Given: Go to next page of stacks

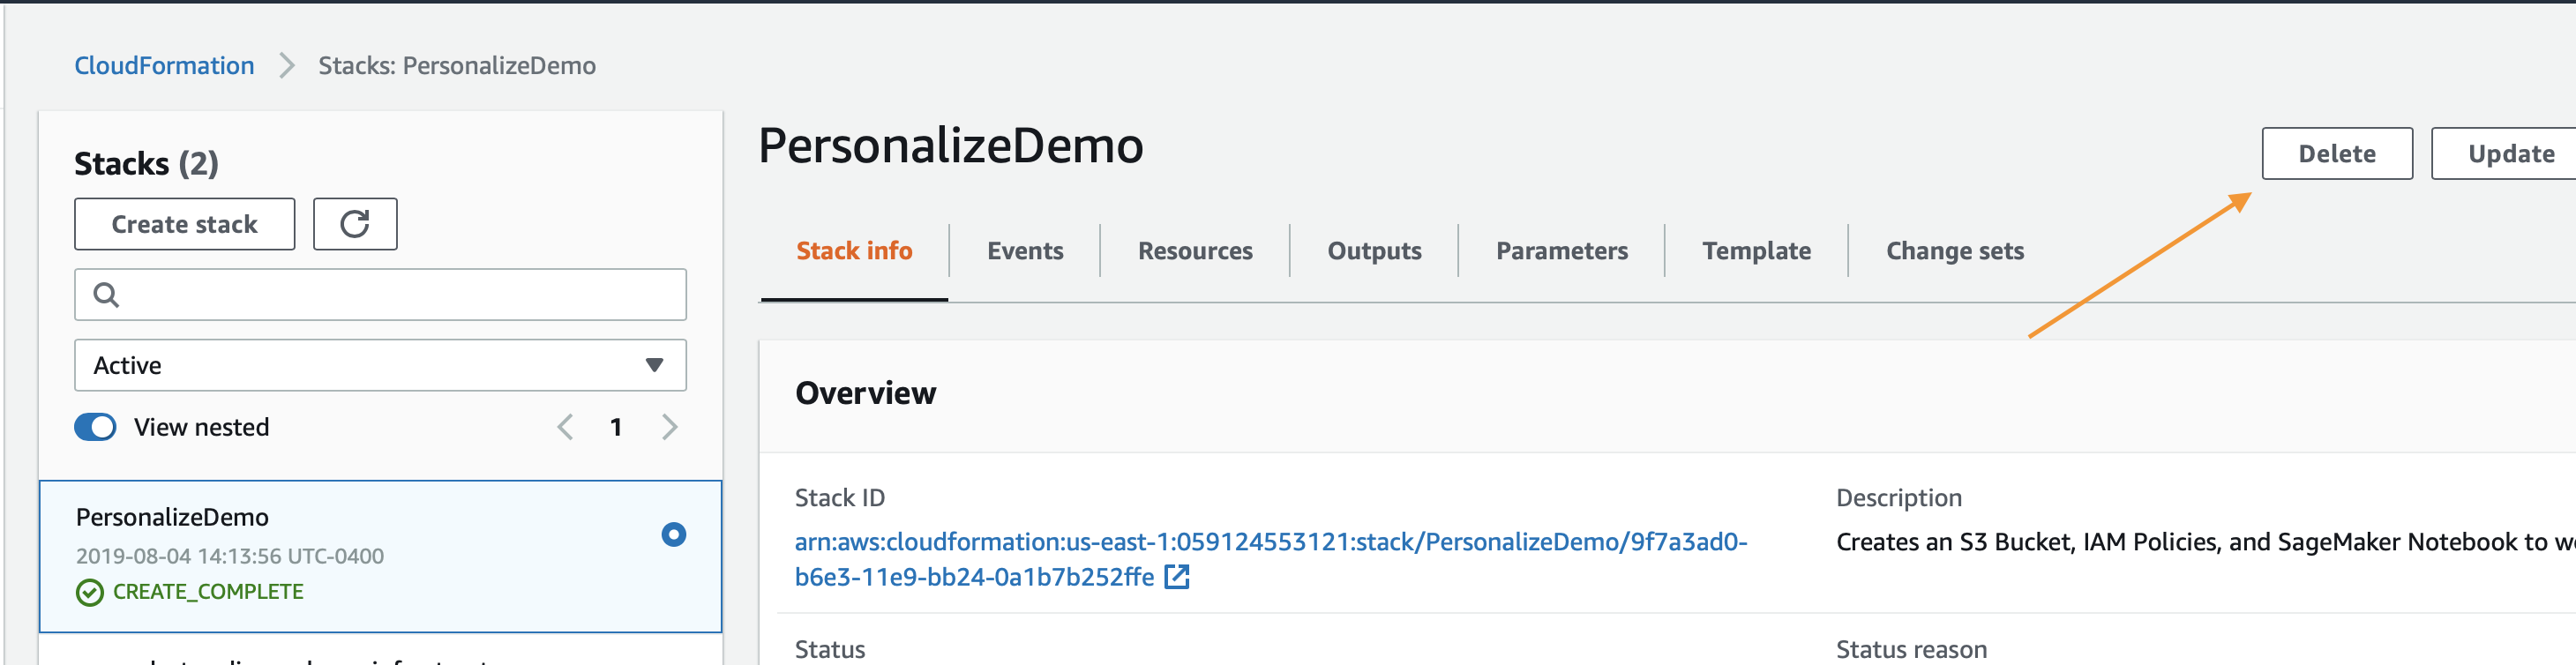Looking at the screenshot, I should tap(669, 428).
